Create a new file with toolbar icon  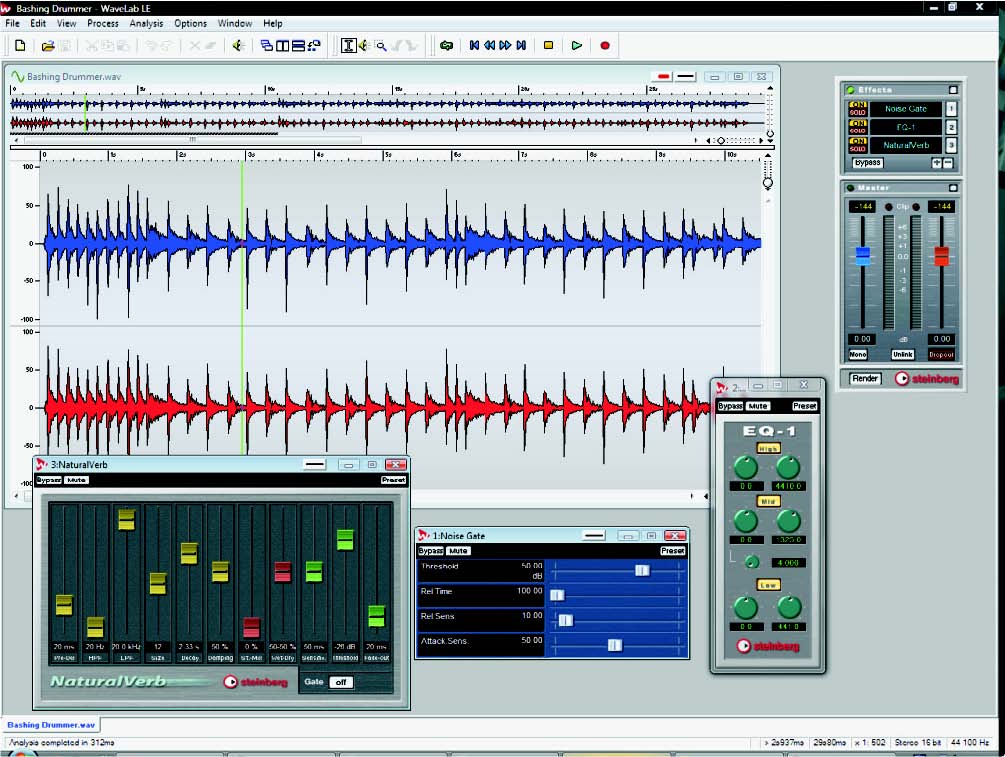point(21,46)
